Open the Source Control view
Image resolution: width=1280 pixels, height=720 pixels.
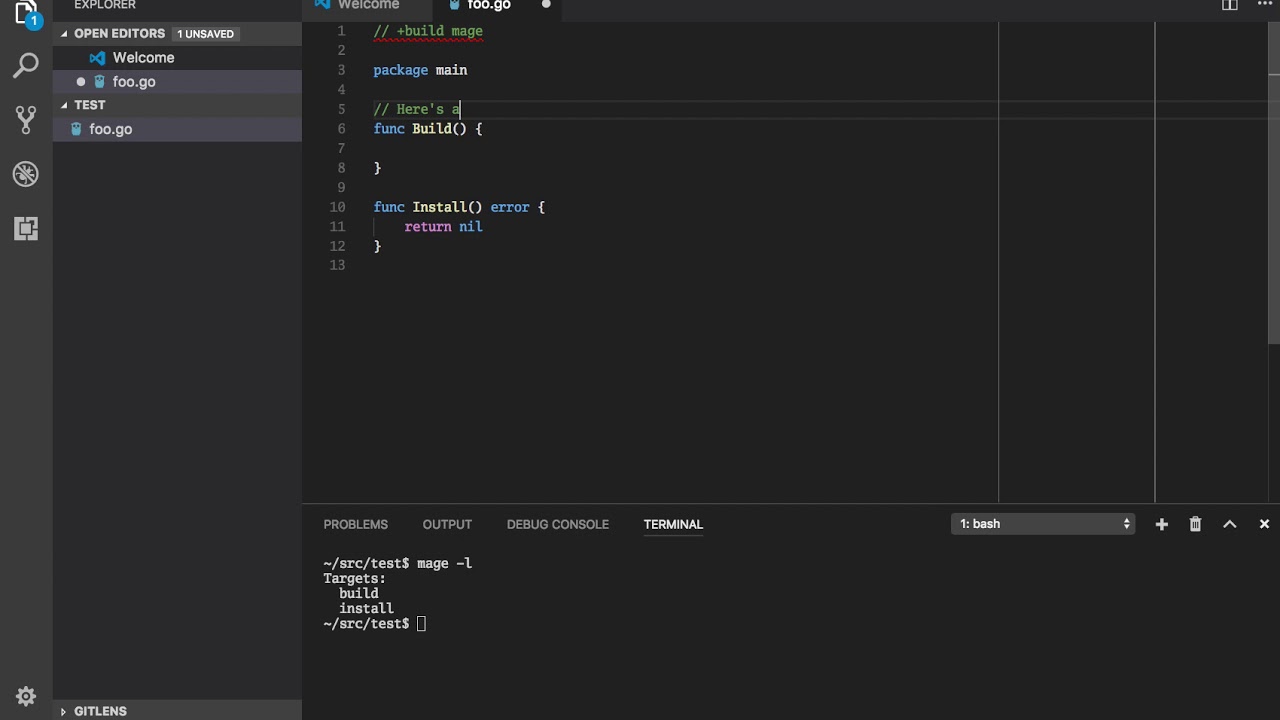pos(26,120)
